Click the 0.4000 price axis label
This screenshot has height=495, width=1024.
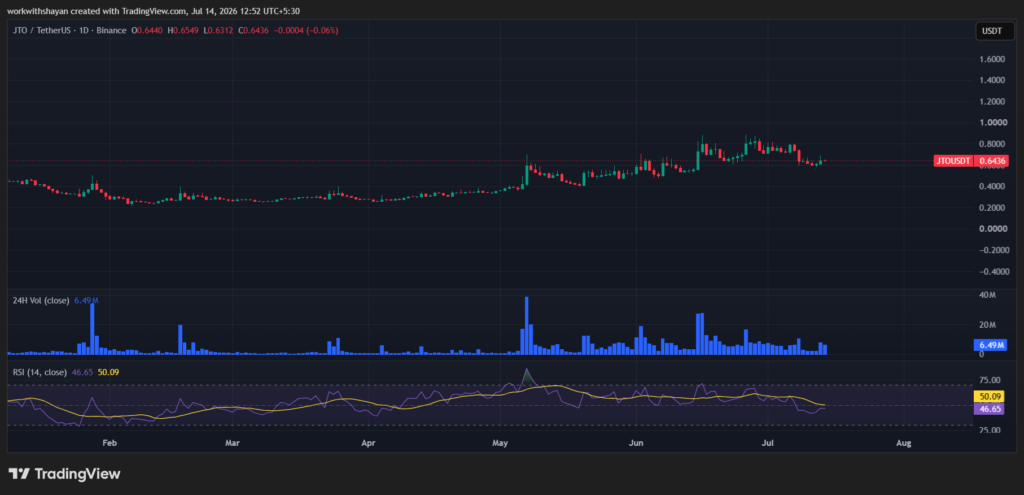[x=991, y=186]
